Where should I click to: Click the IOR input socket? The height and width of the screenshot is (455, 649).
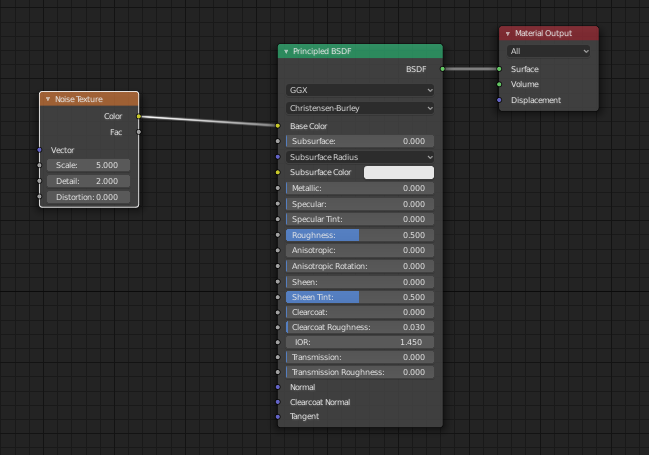pyautogui.click(x=278, y=342)
